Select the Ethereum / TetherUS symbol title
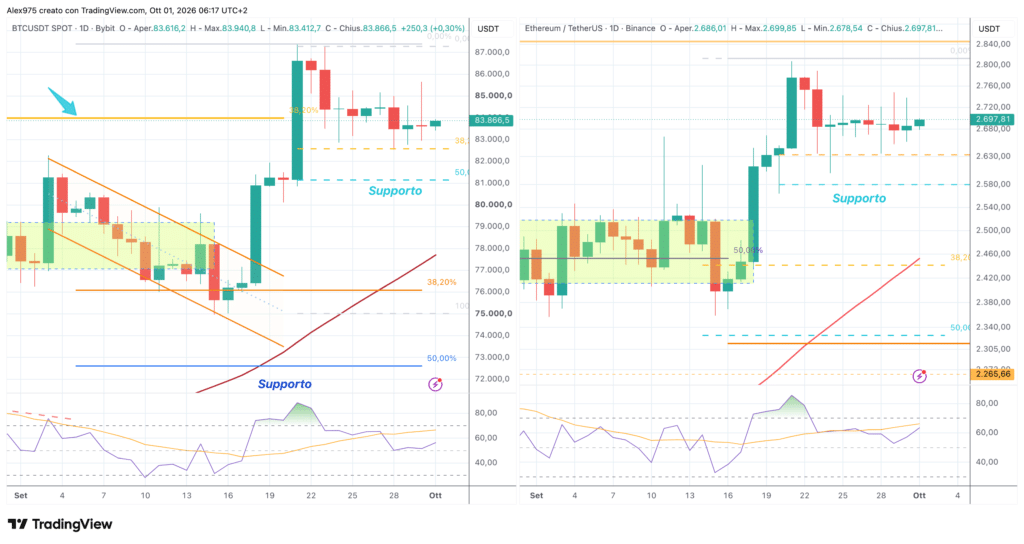1024x544 pixels. [x=564, y=29]
